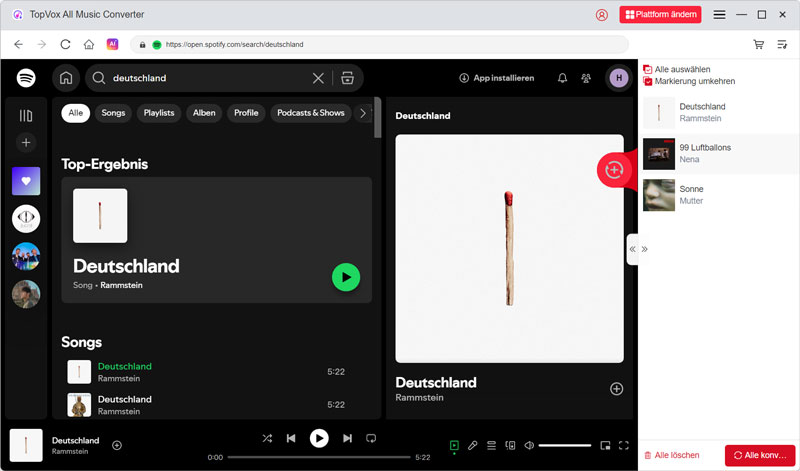
Task: Go to Spotify home icon
Action: (66, 78)
